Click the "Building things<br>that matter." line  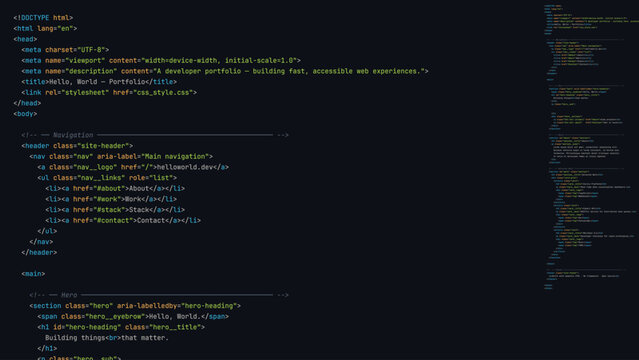coord(107,338)
